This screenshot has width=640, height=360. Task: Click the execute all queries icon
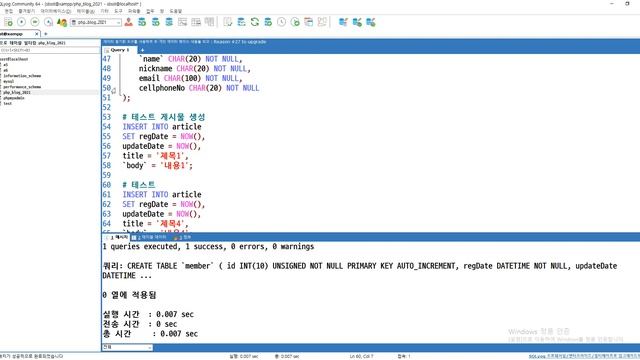tap(35, 22)
